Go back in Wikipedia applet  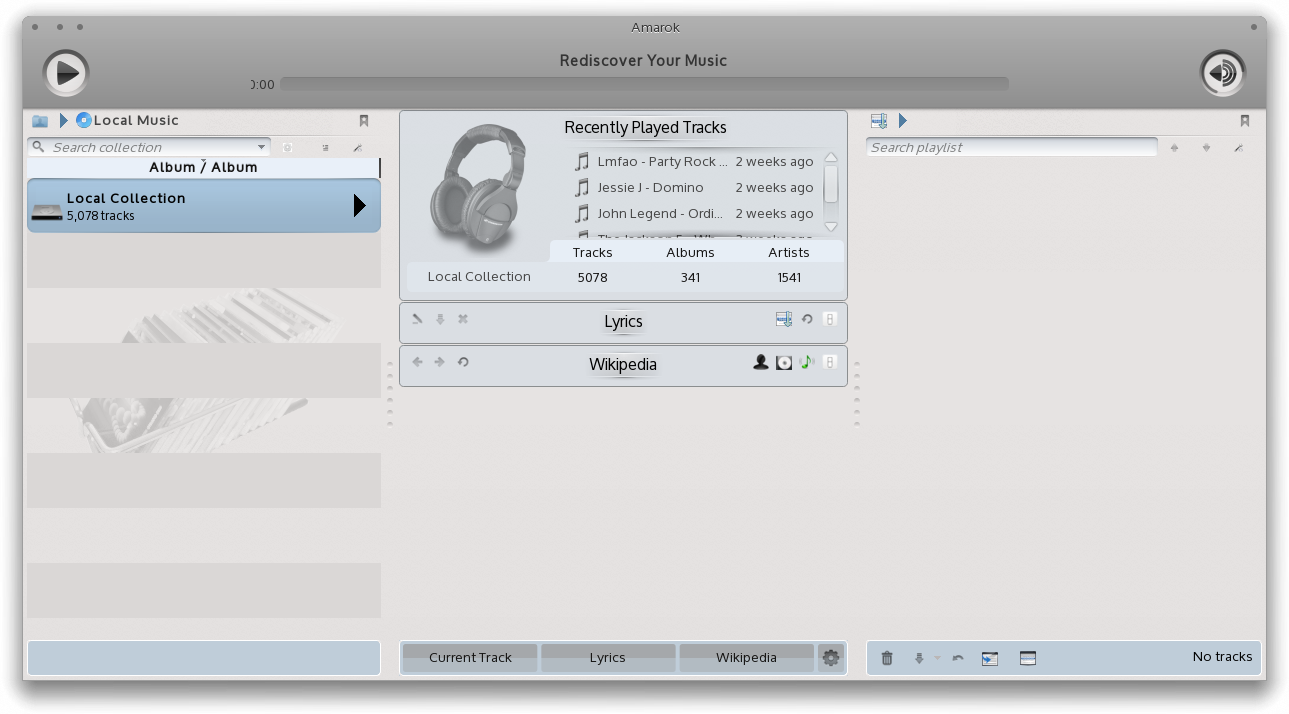coord(417,362)
